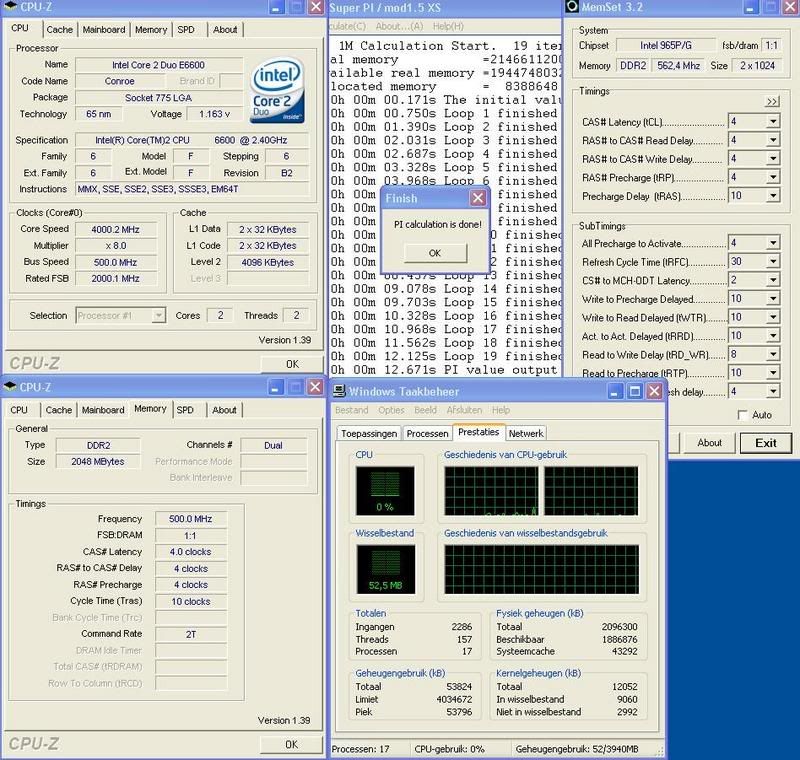800x760 pixels.
Task: Click the Loop 19 finished line in Super PI
Action: pos(446,356)
